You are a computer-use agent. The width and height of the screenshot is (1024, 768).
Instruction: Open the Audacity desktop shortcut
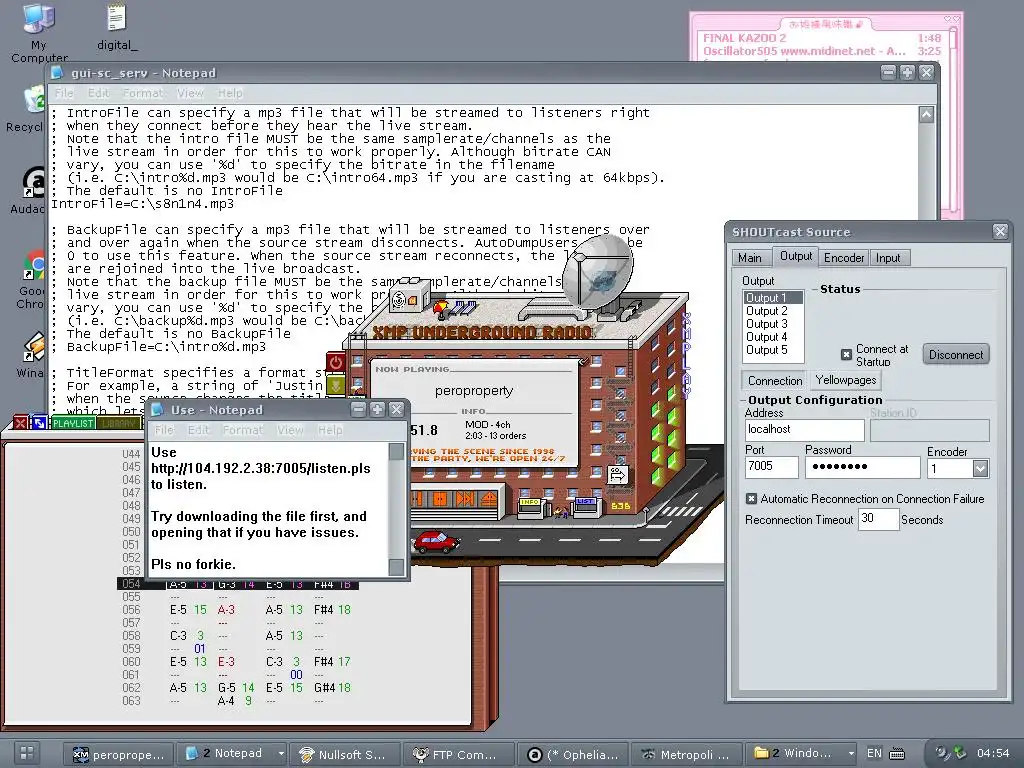coord(27,189)
